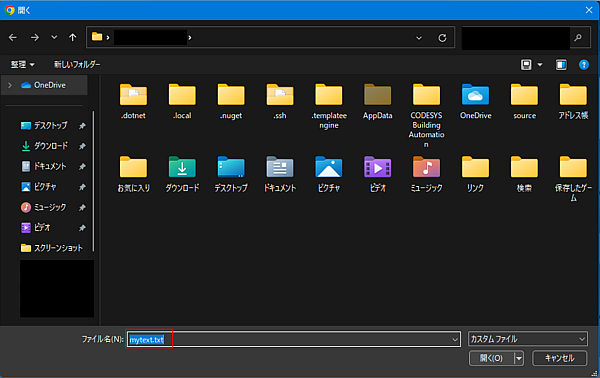Expand the OneDrive tree node
600x378 pixels.
[10, 85]
